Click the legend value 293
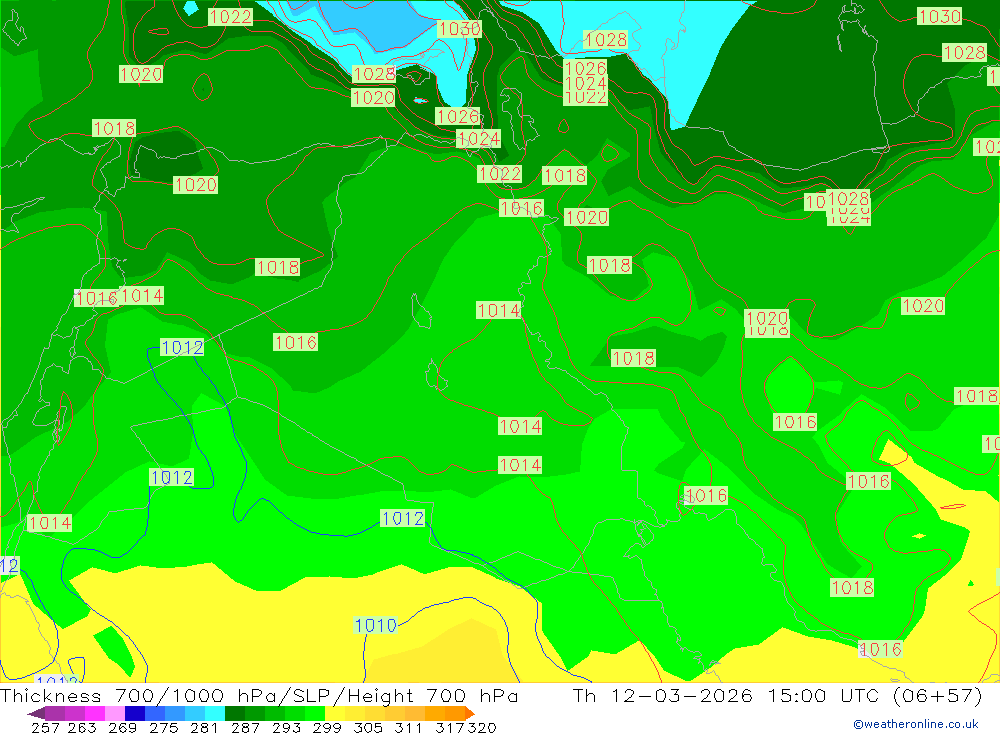Screen dimensions: 1000x733 pos(286,727)
